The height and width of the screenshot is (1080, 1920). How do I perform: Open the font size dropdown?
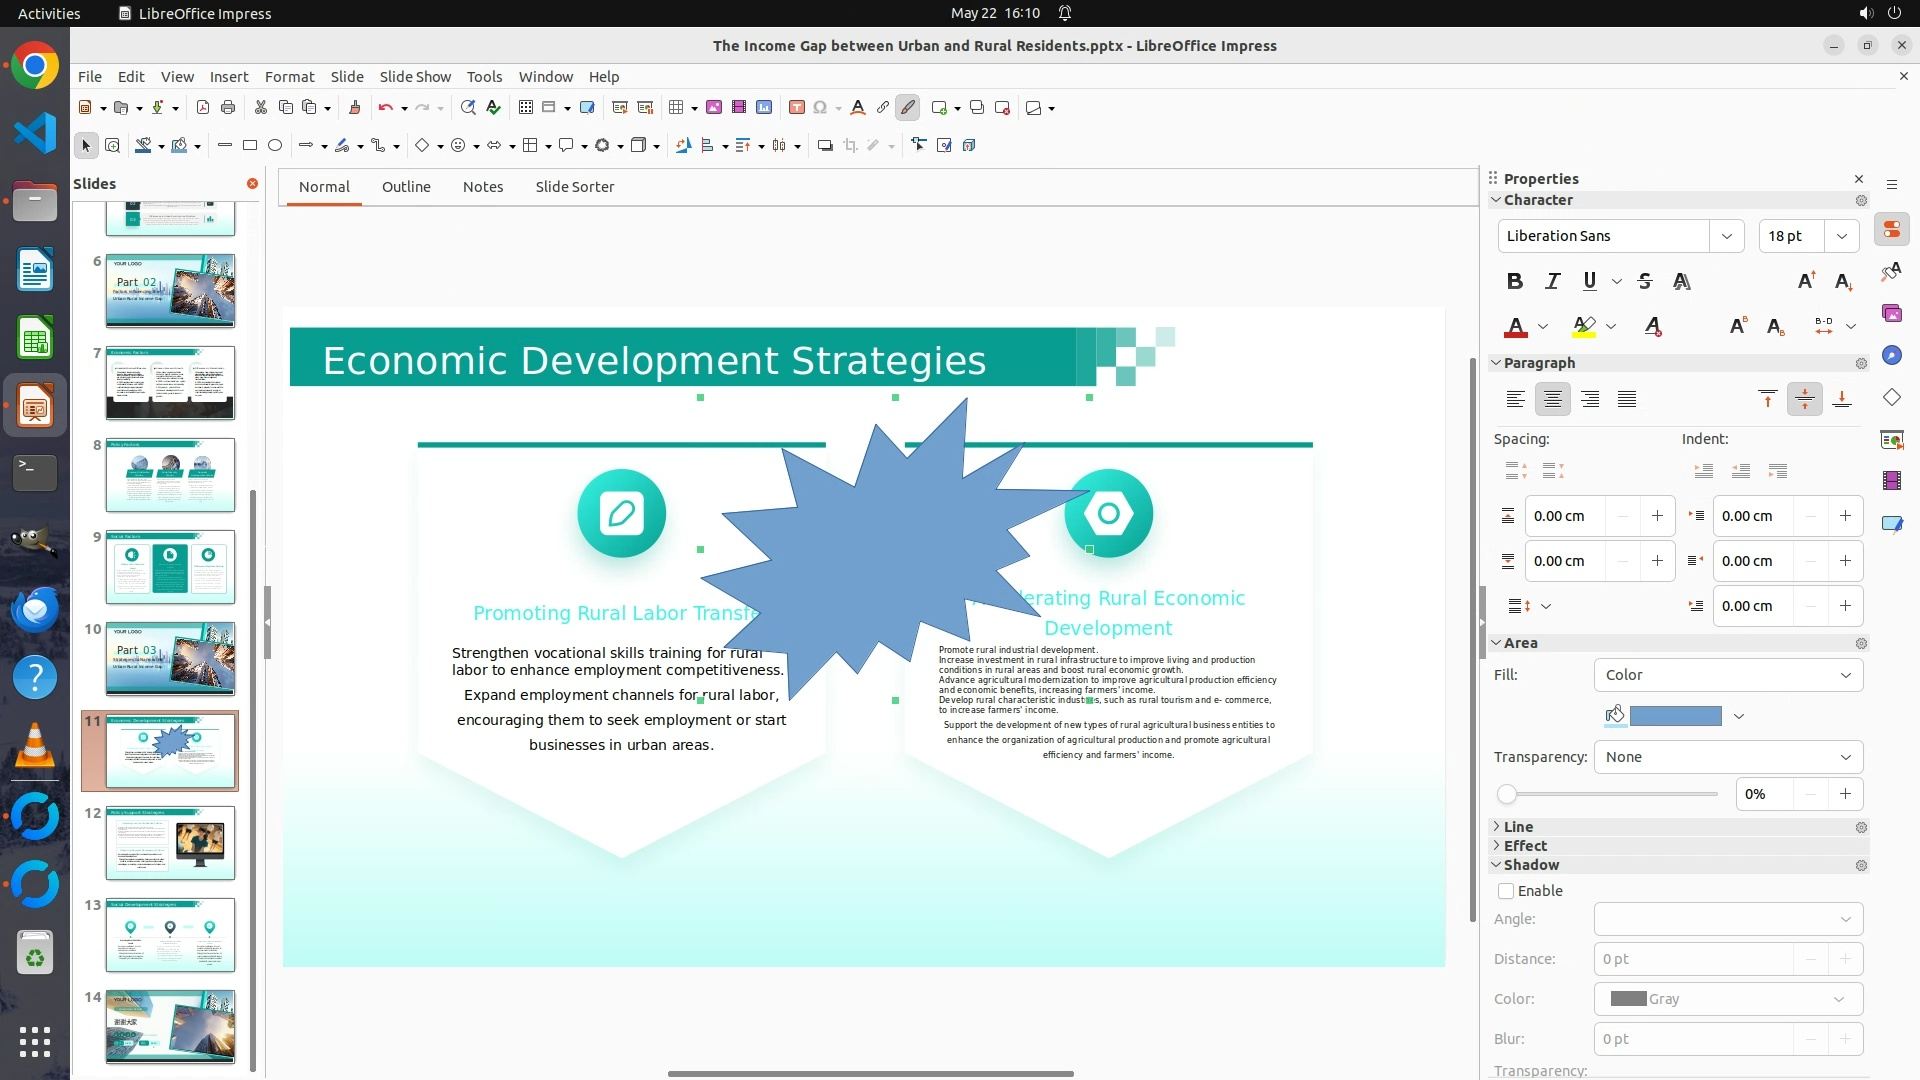click(1841, 236)
